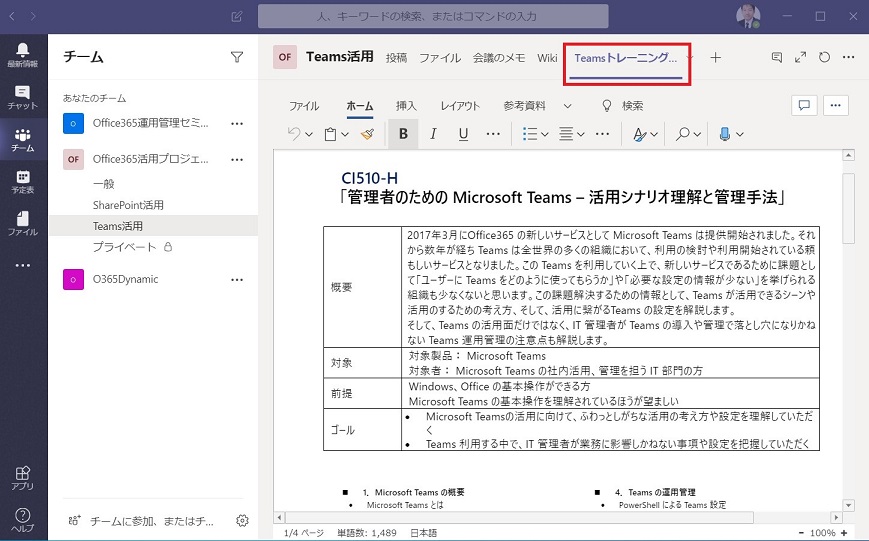The image size is (869, 541).
Task: Click the new chat compose icon
Action: point(237,16)
